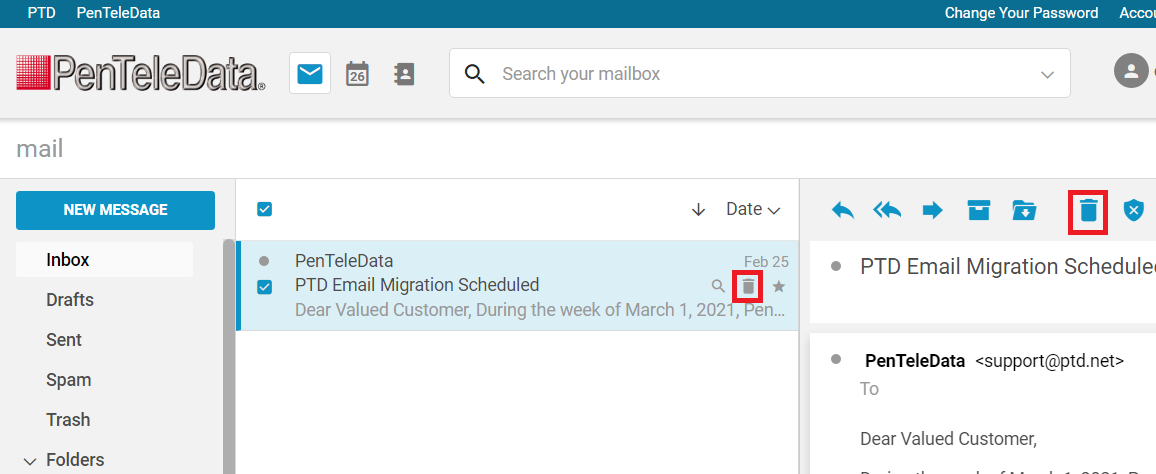This screenshot has width=1156, height=474.
Task: Expand search options dropdown arrow
Action: (x=1047, y=74)
